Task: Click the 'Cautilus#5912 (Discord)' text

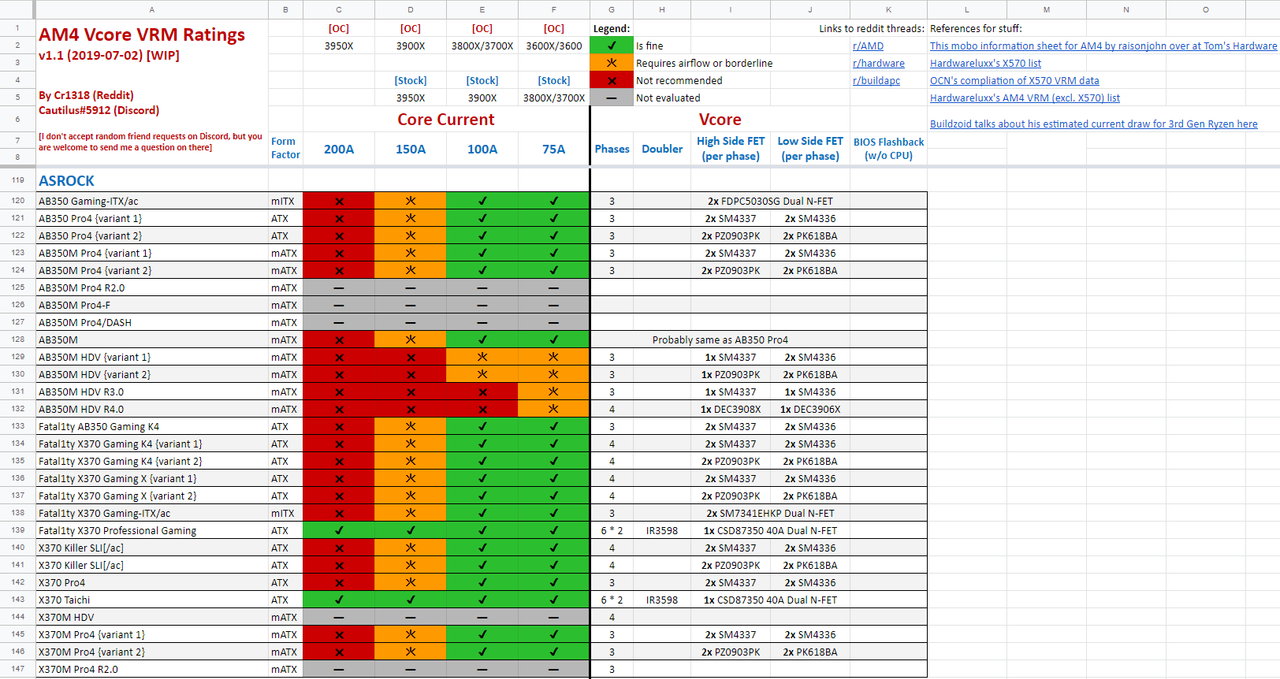Action: pyautogui.click(x=99, y=110)
